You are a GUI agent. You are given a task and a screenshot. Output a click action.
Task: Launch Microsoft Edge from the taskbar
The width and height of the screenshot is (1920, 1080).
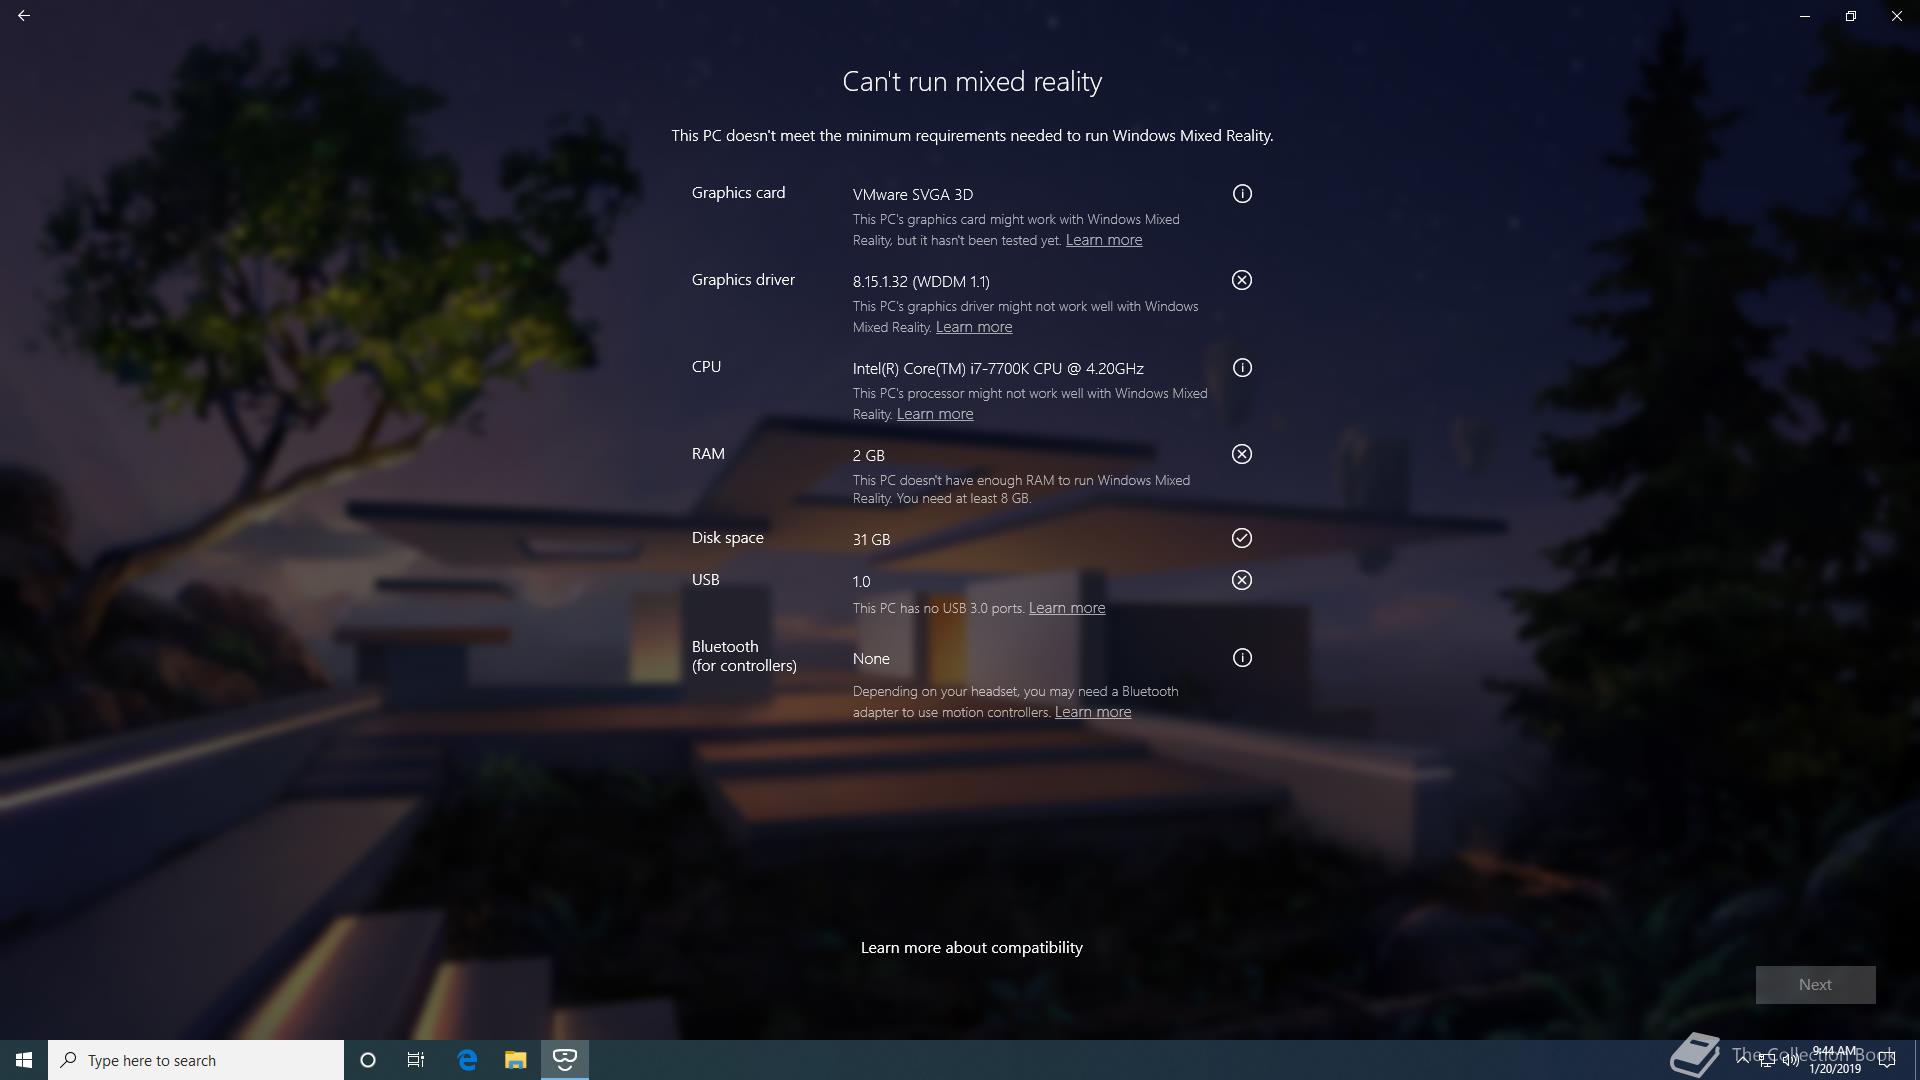467,1060
